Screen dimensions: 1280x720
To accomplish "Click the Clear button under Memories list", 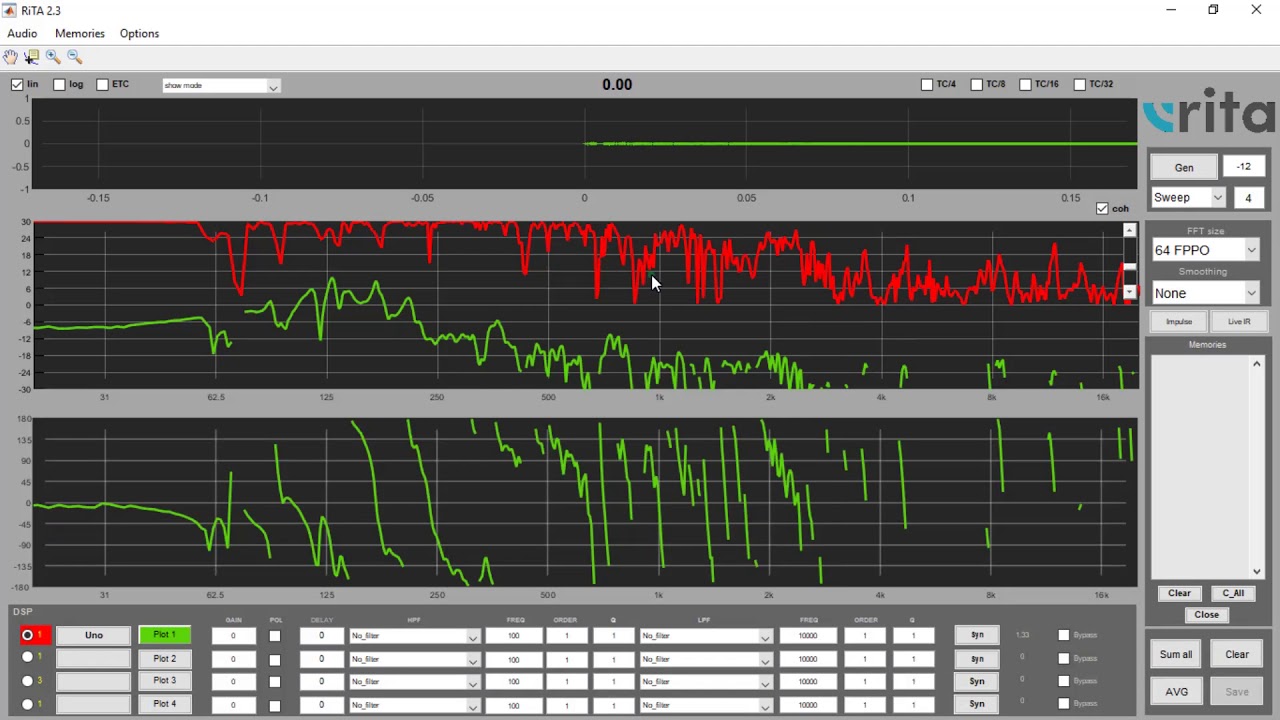I will tap(1180, 593).
